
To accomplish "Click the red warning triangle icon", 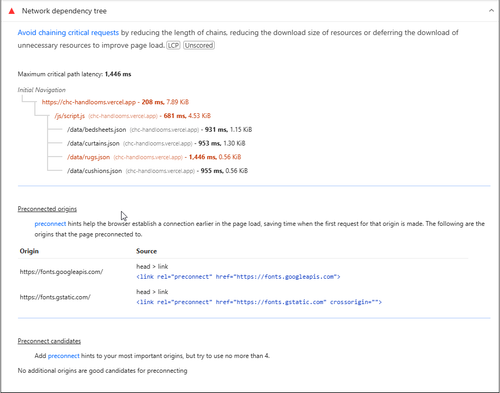I will point(12,11).
